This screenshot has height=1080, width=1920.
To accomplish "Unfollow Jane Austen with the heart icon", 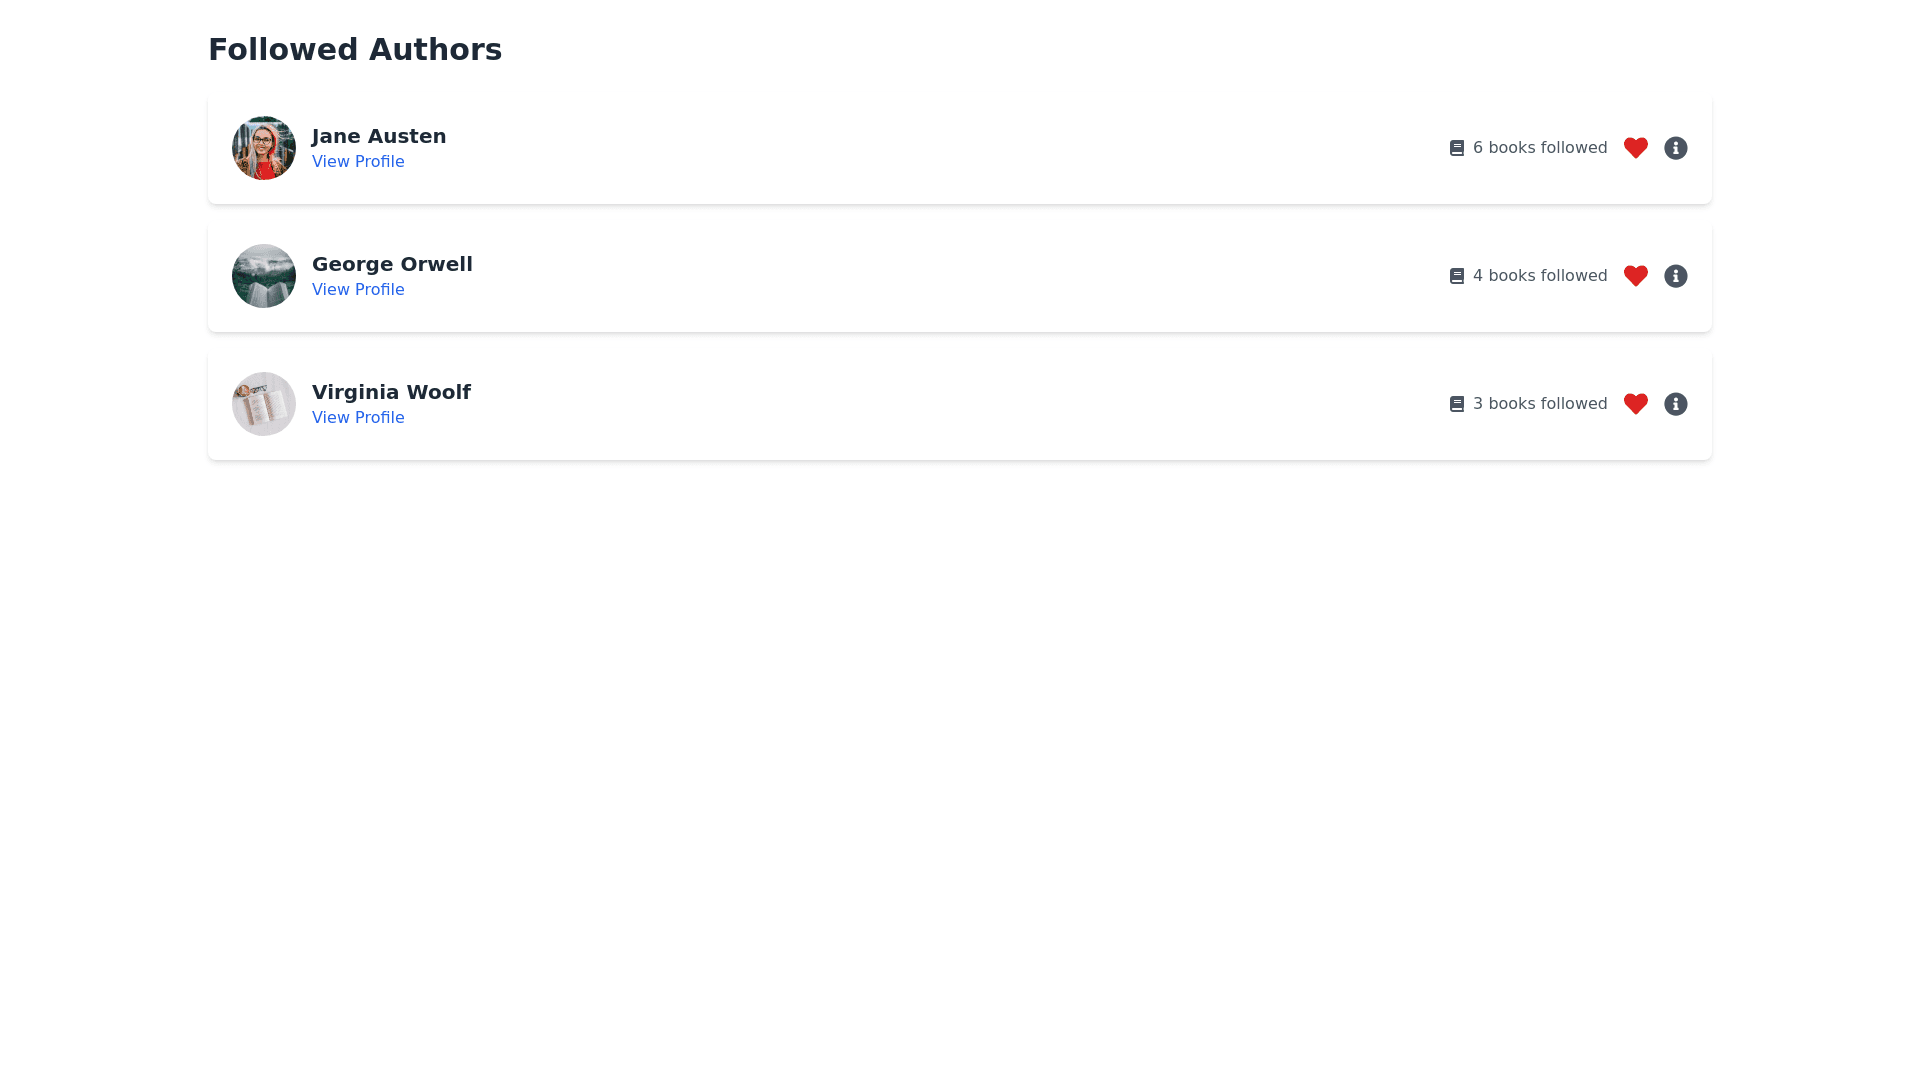I will 1635,148.
